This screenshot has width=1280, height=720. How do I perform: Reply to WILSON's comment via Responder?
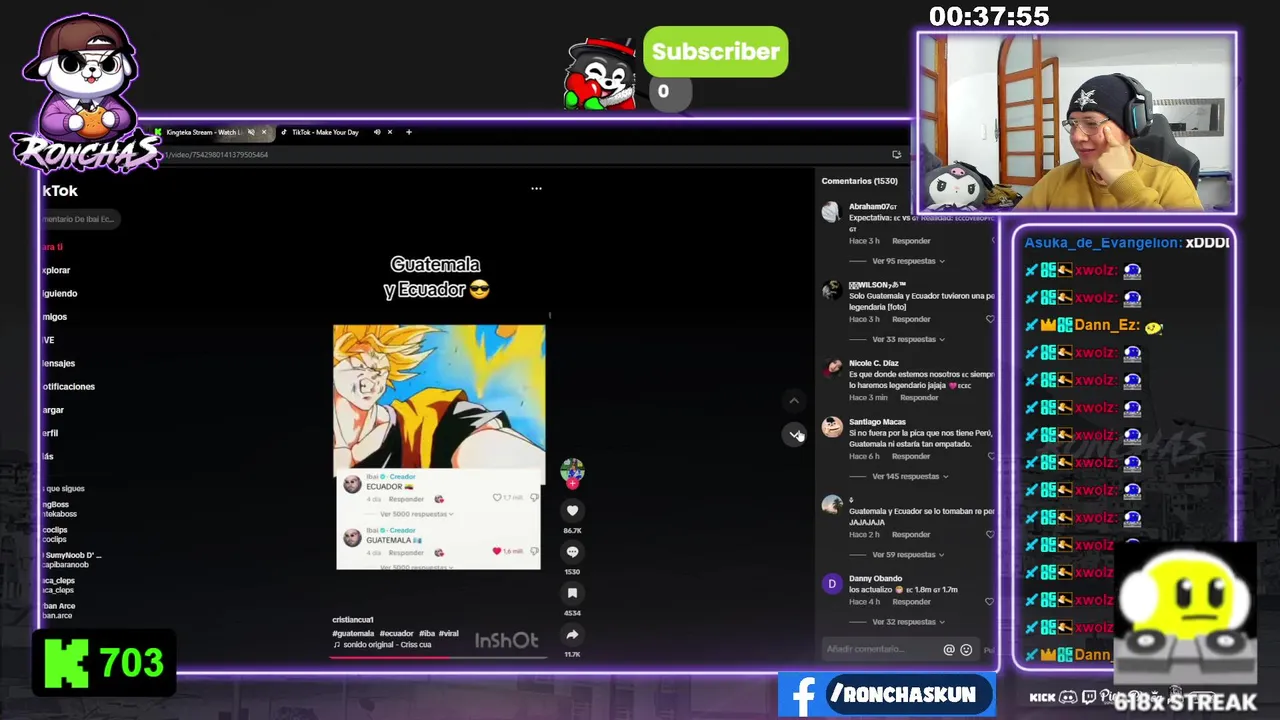(911, 319)
